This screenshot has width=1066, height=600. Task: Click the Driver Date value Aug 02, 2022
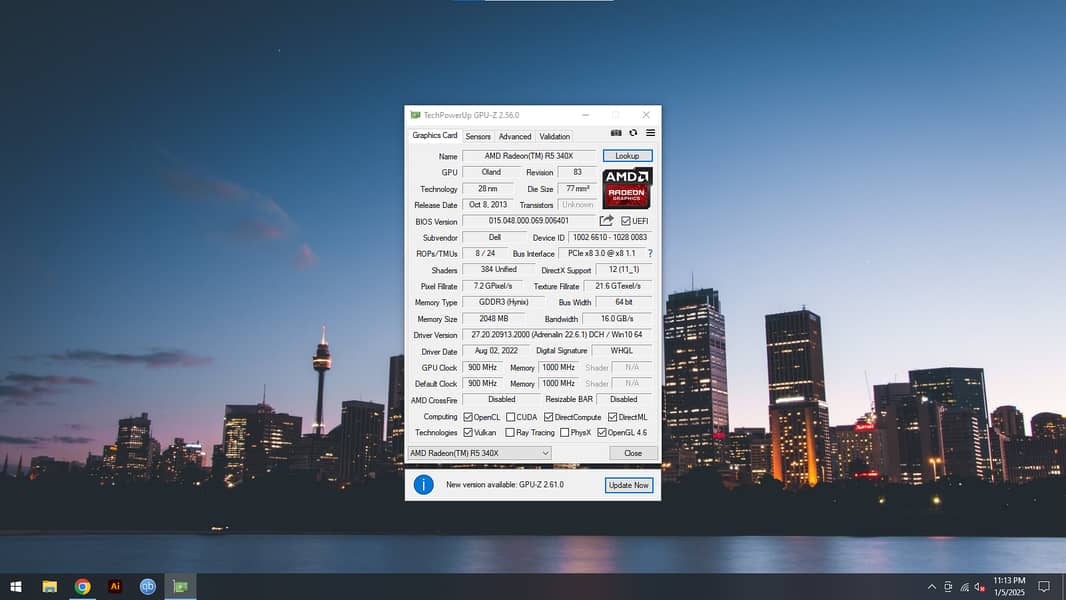click(496, 351)
